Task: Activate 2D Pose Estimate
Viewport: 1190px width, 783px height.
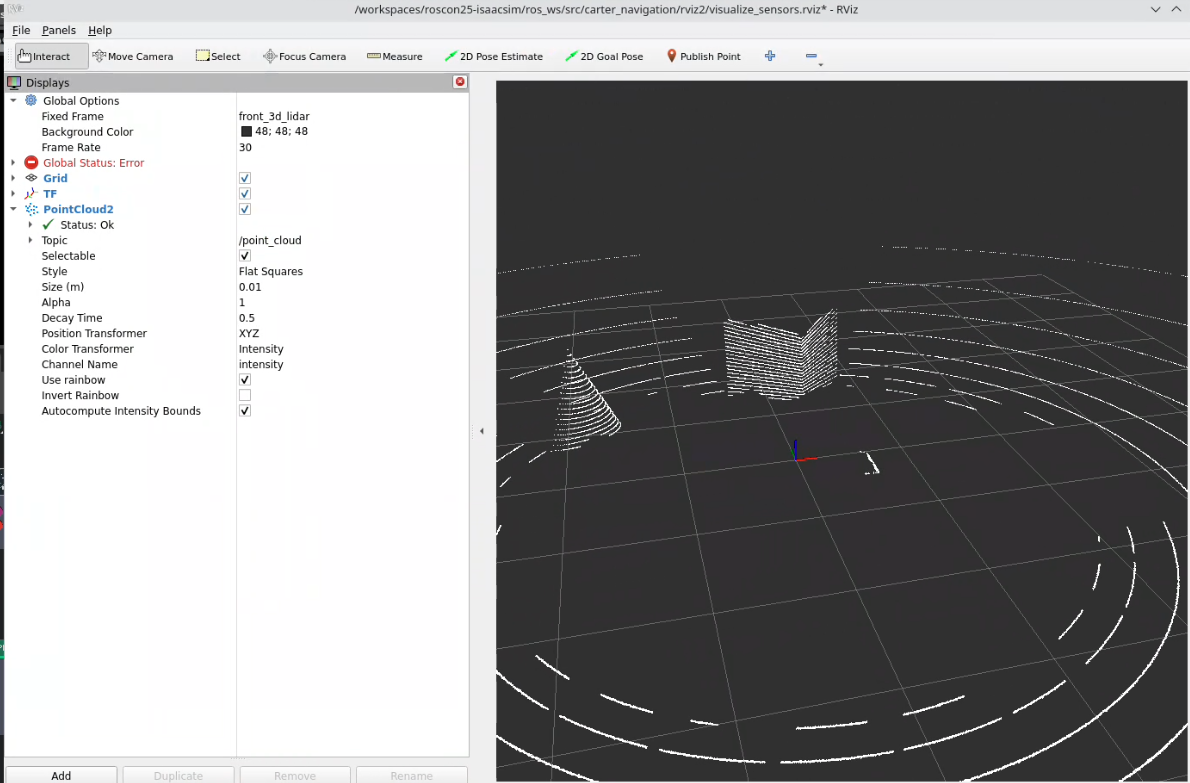Action: click(493, 56)
